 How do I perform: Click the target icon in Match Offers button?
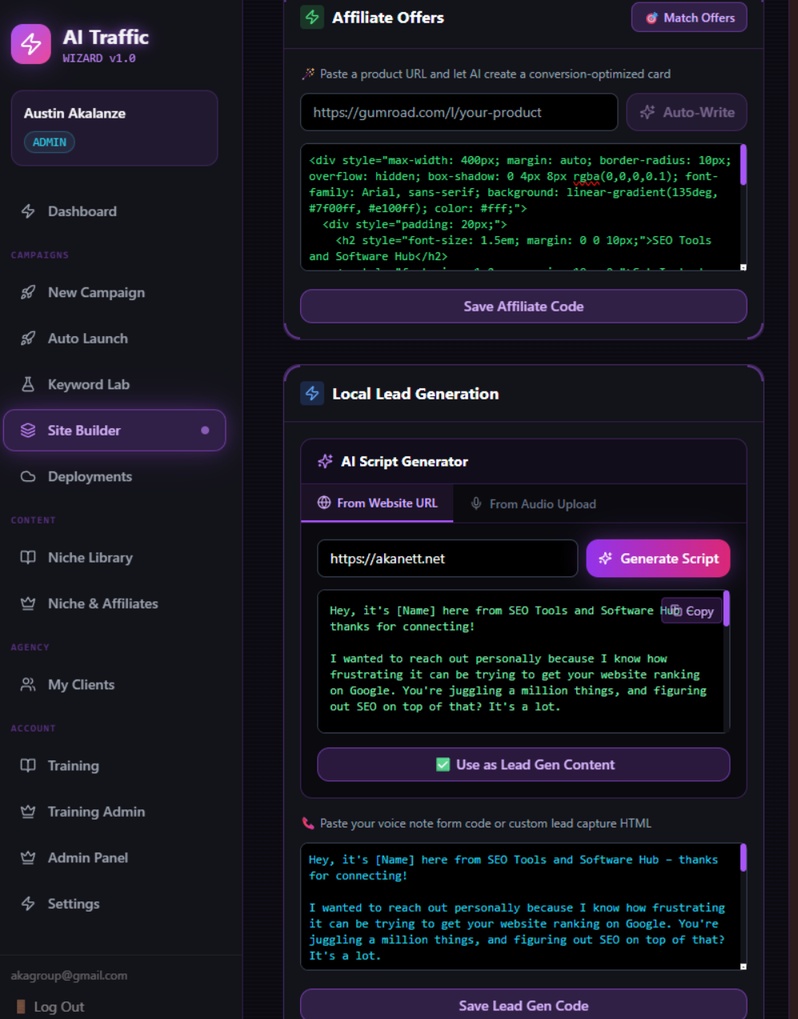pos(651,18)
